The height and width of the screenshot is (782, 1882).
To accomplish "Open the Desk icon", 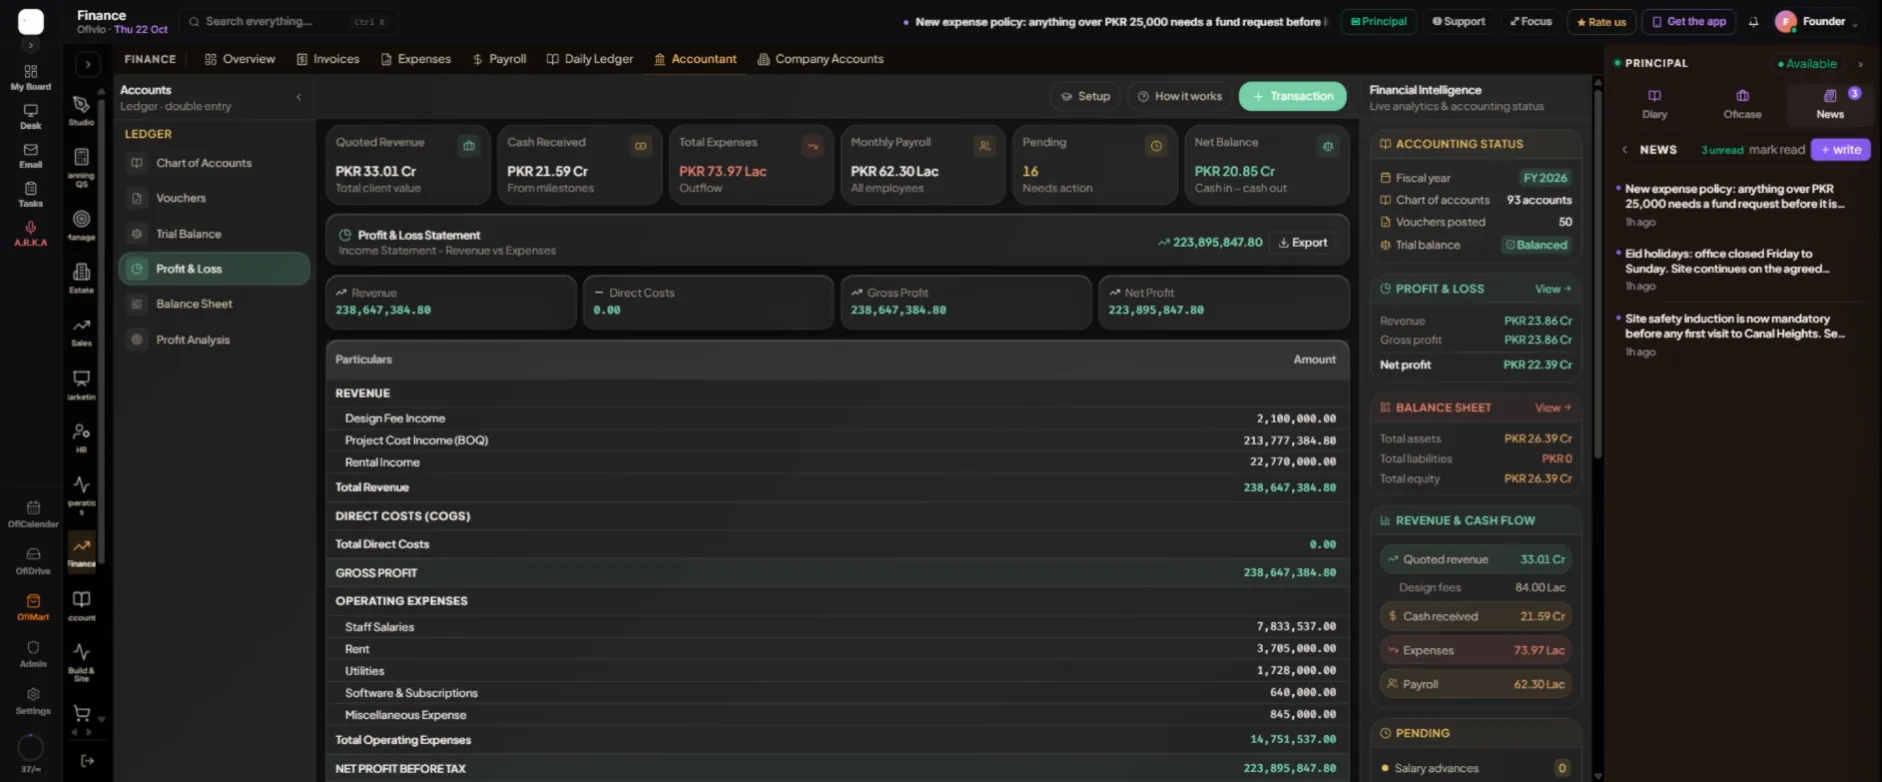I will coord(31,116).
